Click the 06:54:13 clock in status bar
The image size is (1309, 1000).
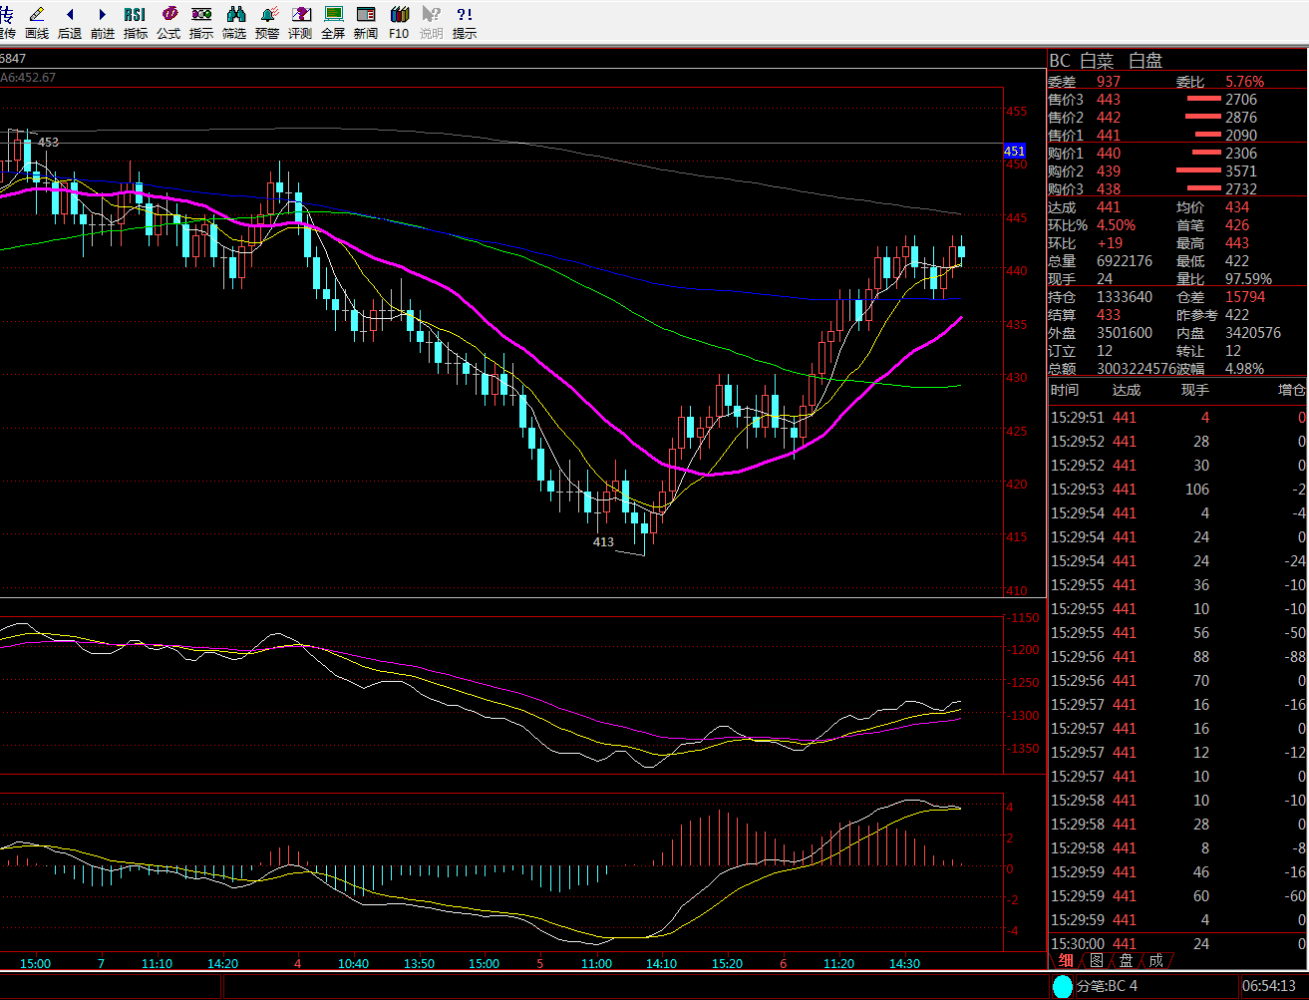coord(1269,986)
